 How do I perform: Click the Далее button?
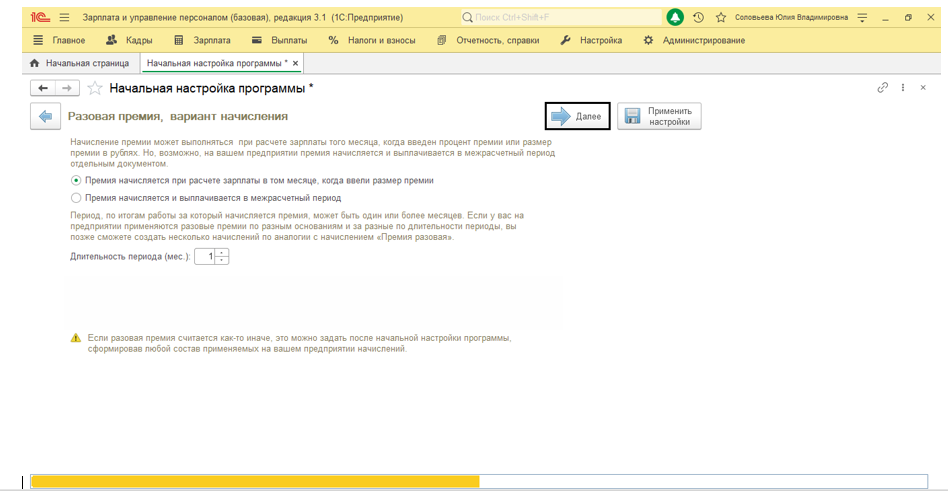pyautogui.click(x=577, y=117)
